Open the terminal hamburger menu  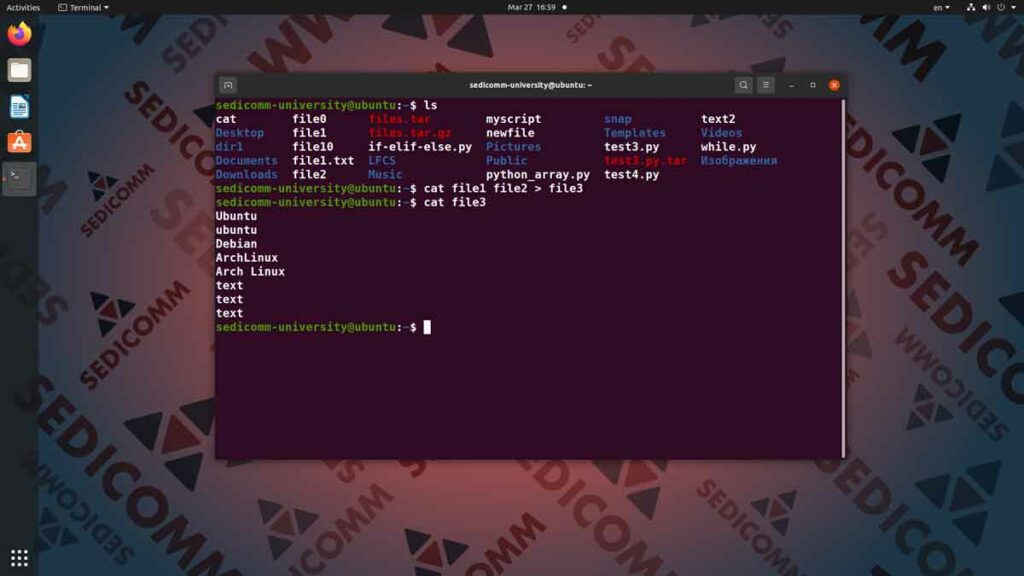765,85
